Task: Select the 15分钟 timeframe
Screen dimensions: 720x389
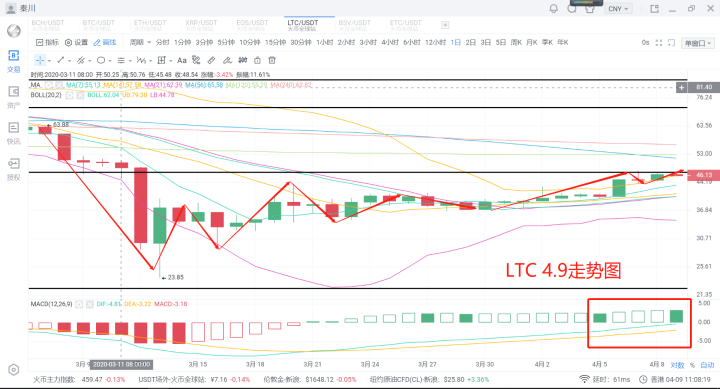Action: [x=275, y=42]
